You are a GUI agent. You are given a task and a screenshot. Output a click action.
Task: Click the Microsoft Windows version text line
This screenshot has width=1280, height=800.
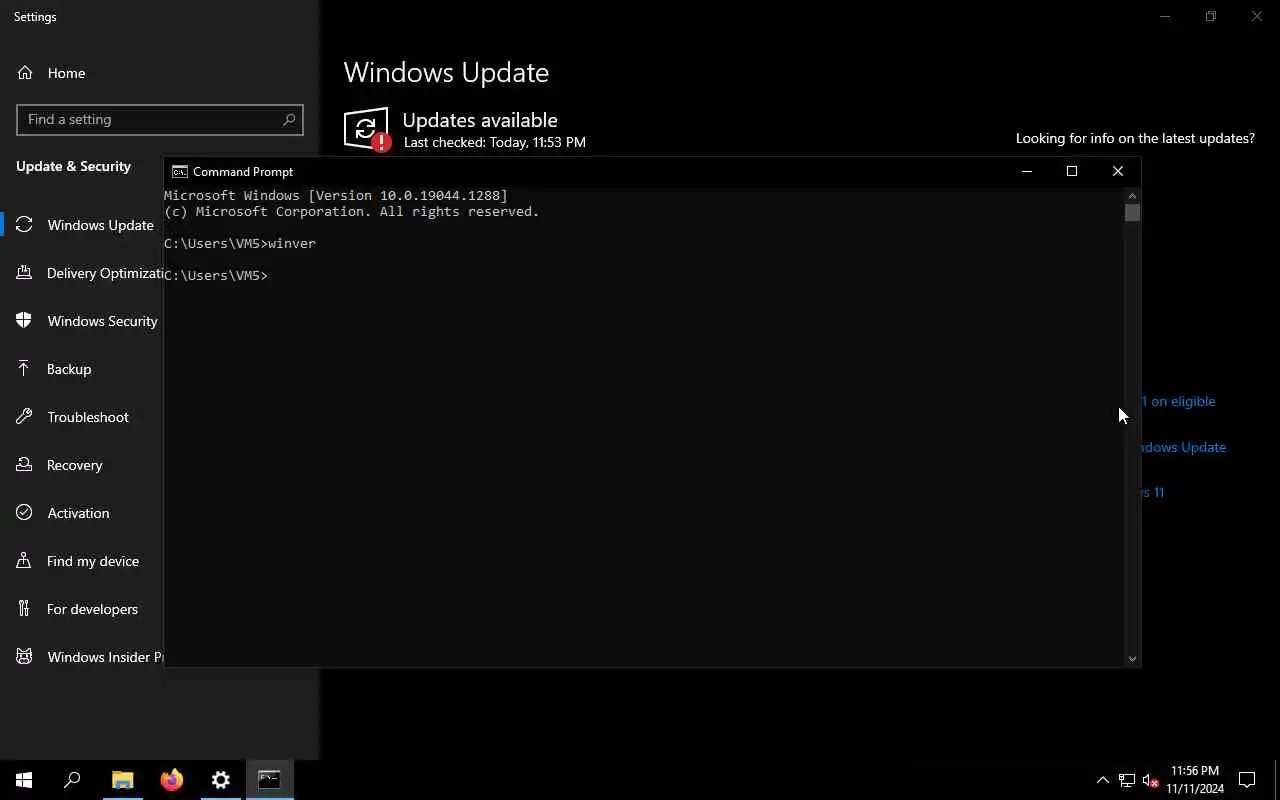coord(336,196)
